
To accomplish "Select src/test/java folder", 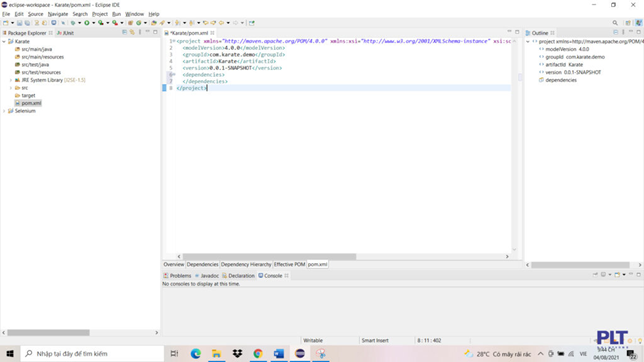I will pyautogui.click(x=35, y=65).
